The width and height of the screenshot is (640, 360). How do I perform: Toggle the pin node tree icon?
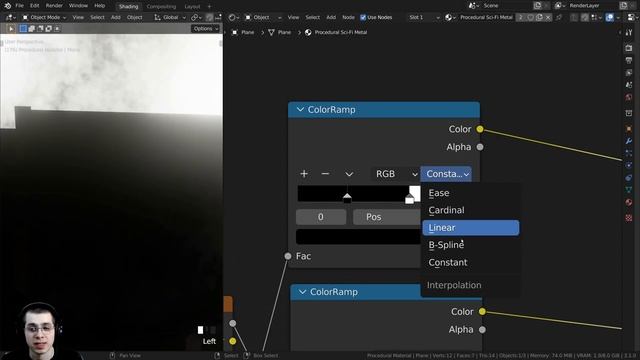[559, 17]
